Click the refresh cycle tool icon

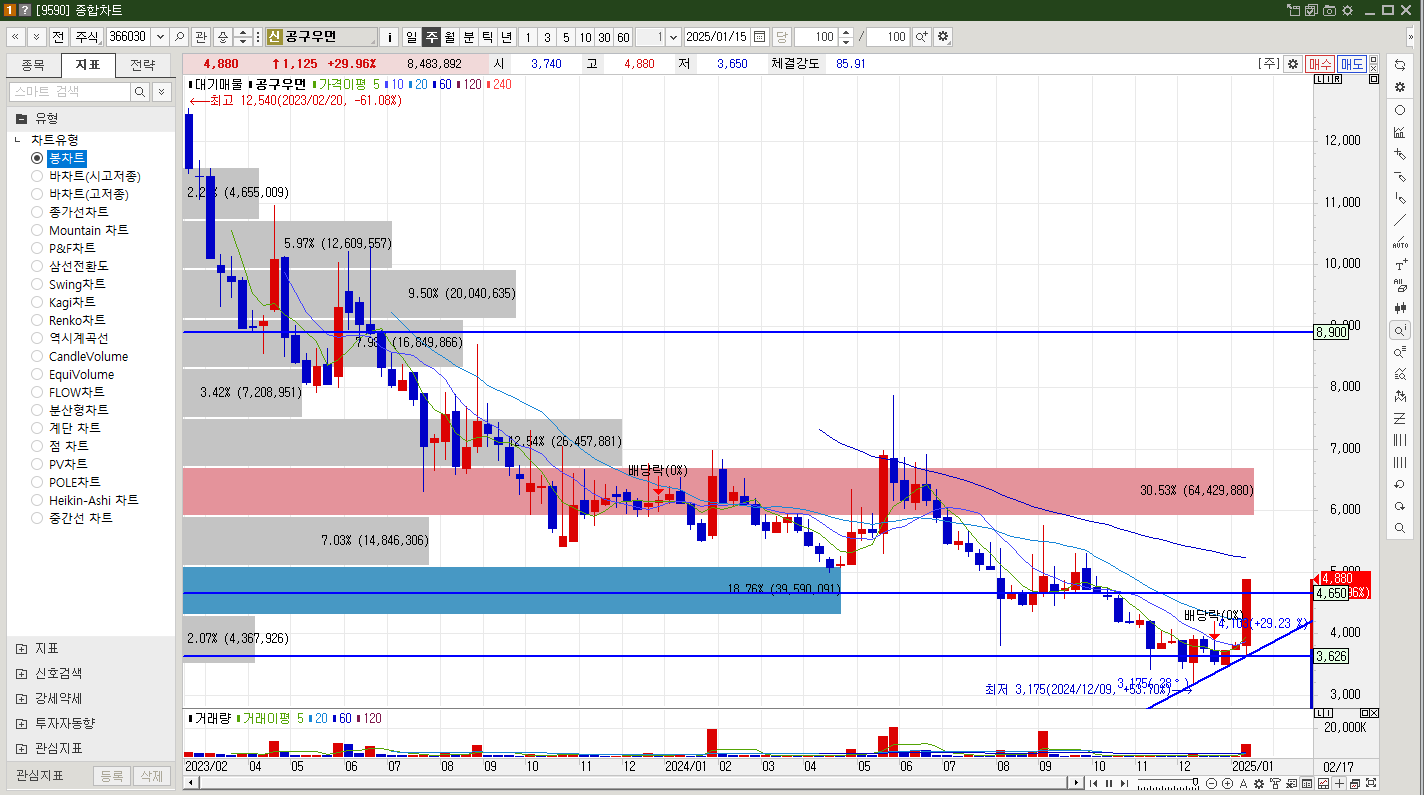pyautogui.click(x=1400, y=64)
